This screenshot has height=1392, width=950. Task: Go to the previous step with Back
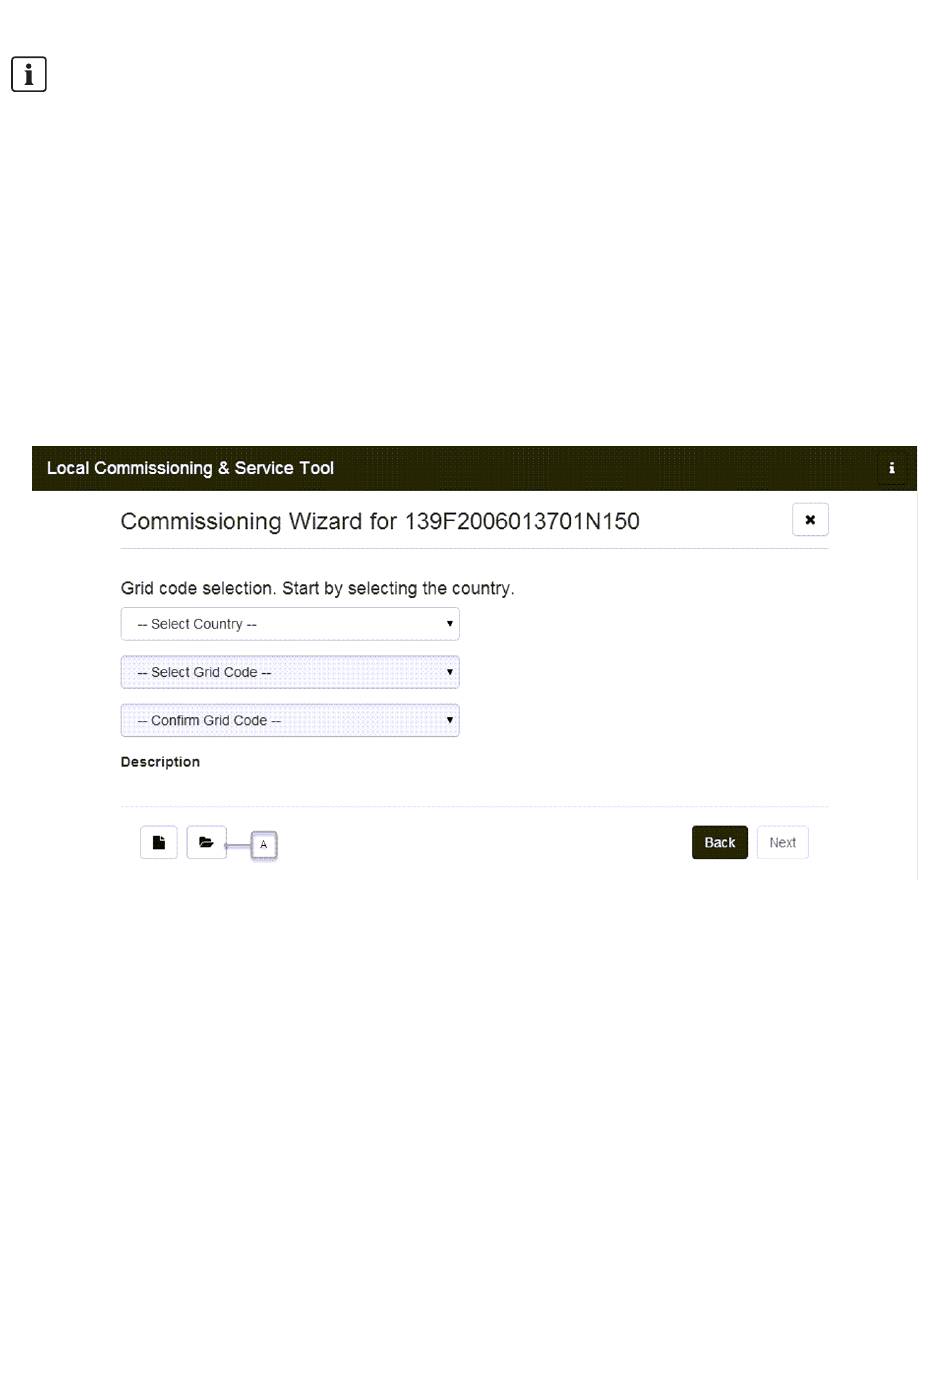click(720, 842)
